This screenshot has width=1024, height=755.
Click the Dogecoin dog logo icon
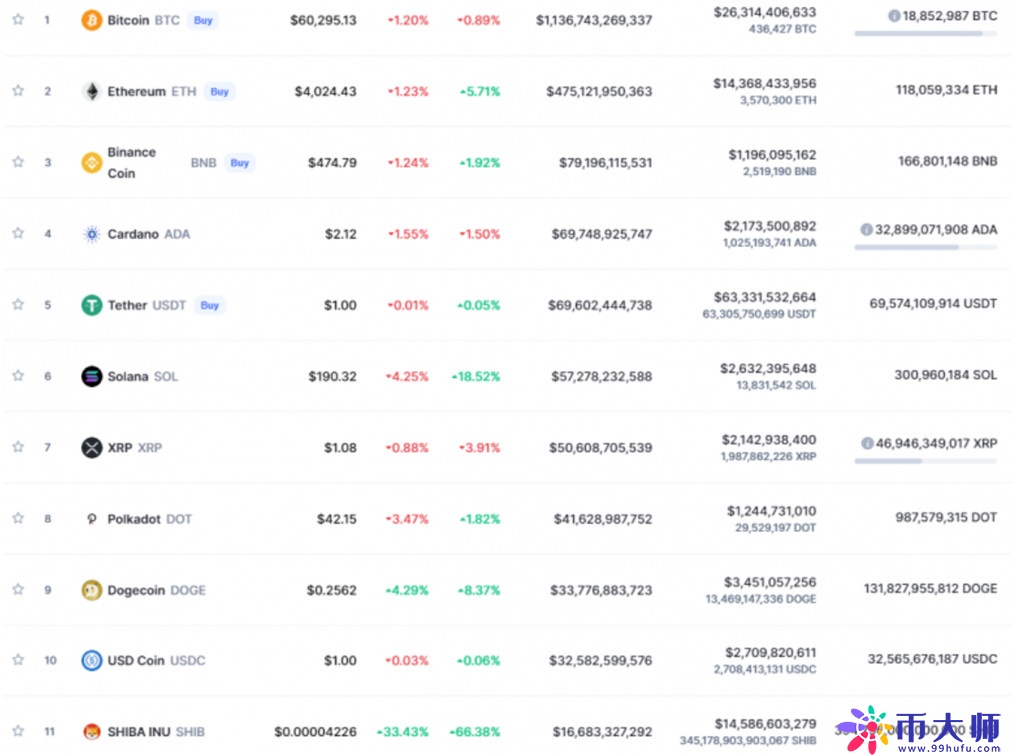coord(91,590)
